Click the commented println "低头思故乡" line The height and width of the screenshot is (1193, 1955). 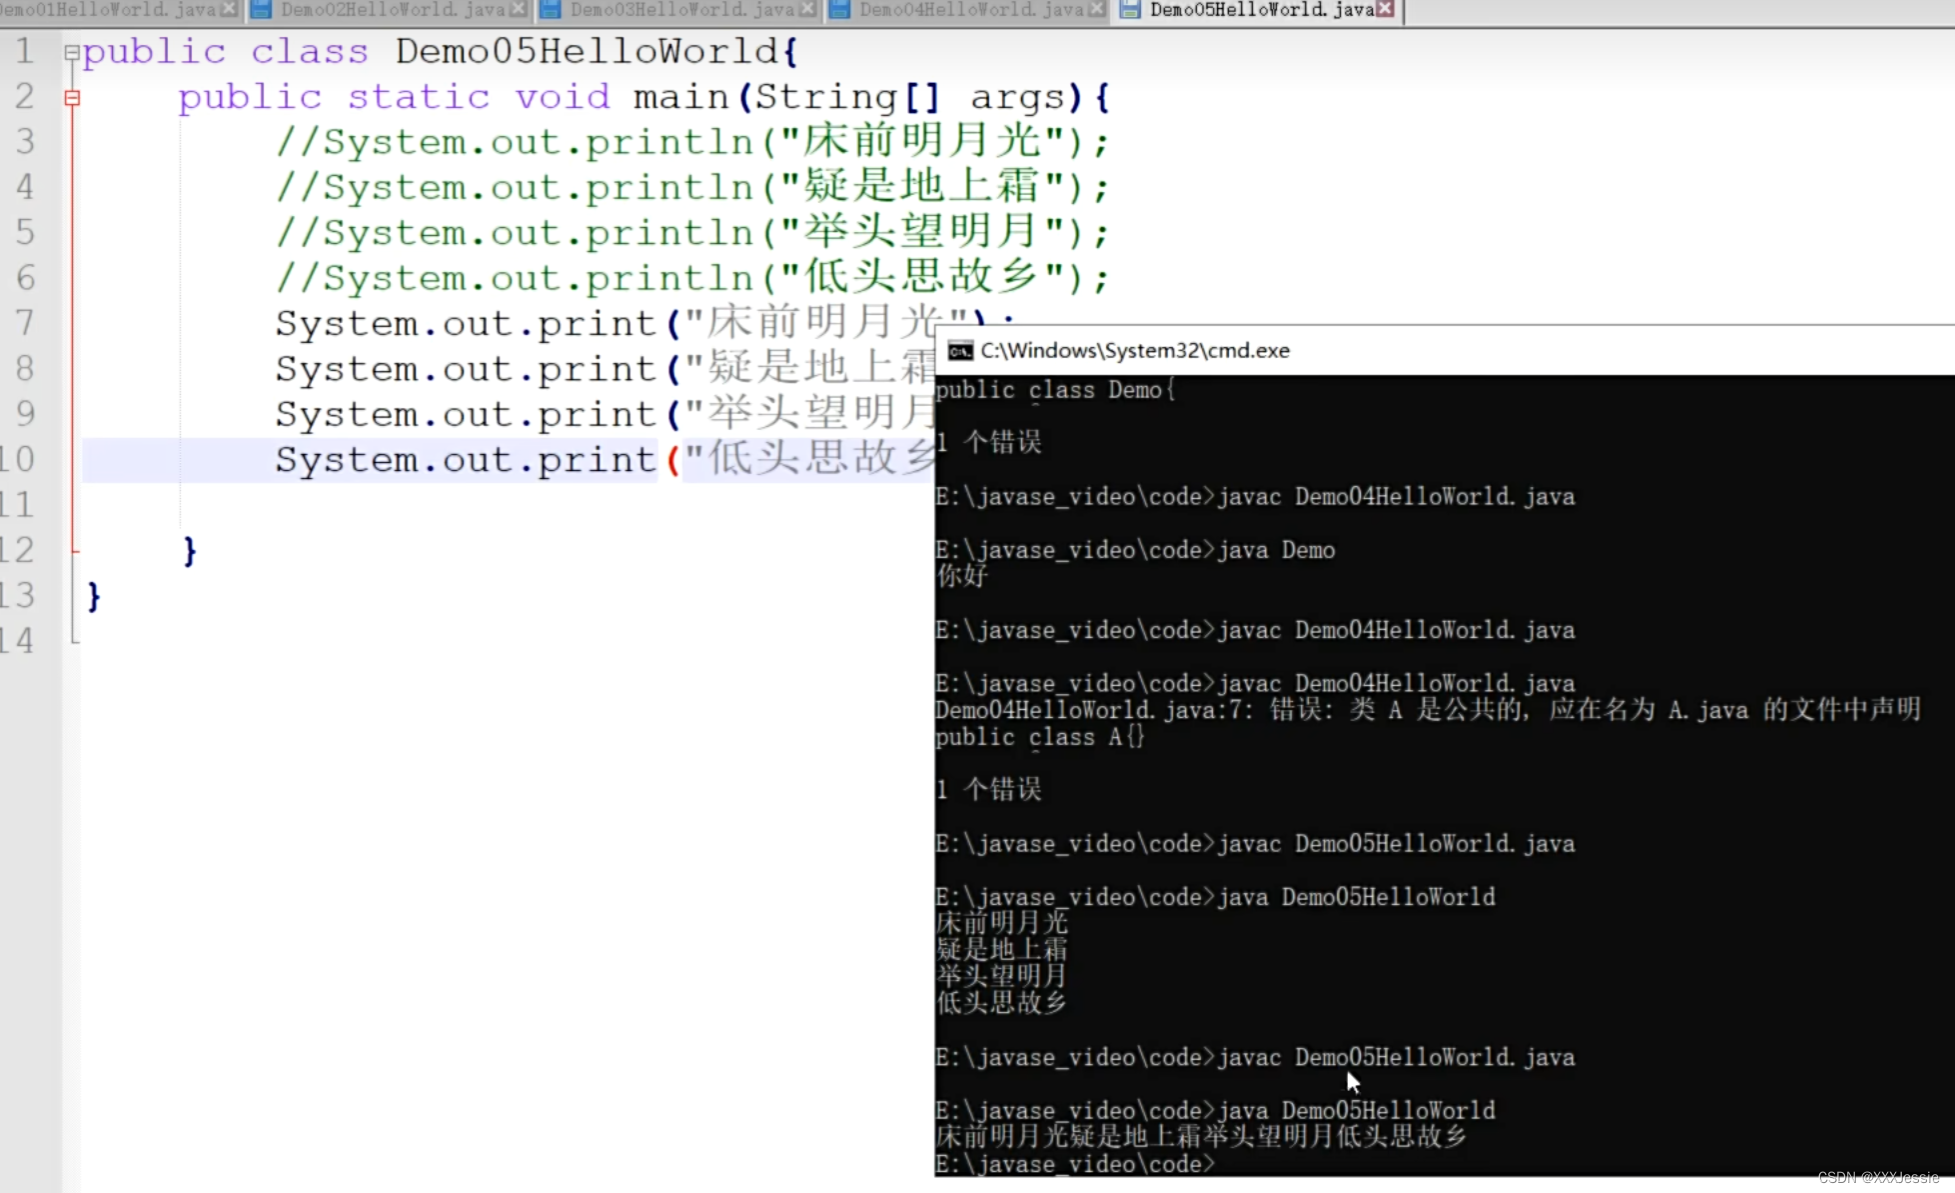pyautogui.click(x=692, y=277)
